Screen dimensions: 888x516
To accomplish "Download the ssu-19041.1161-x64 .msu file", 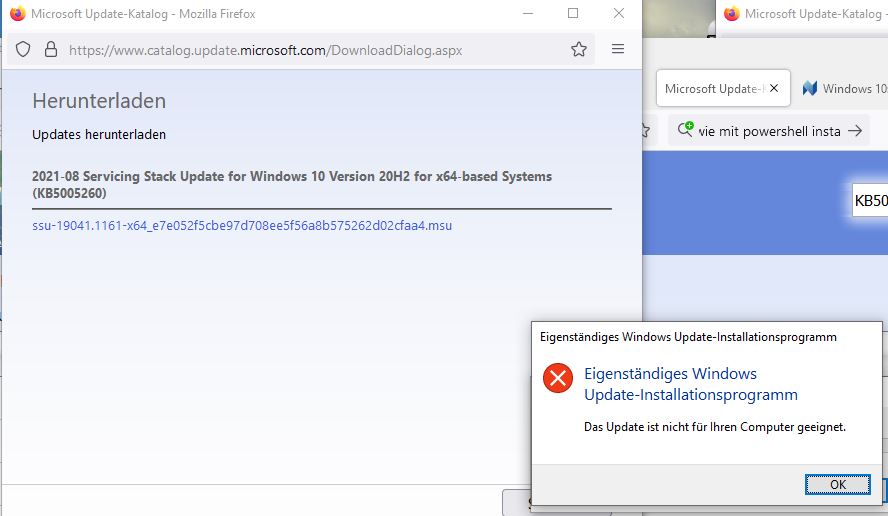I will pos(242,225).
